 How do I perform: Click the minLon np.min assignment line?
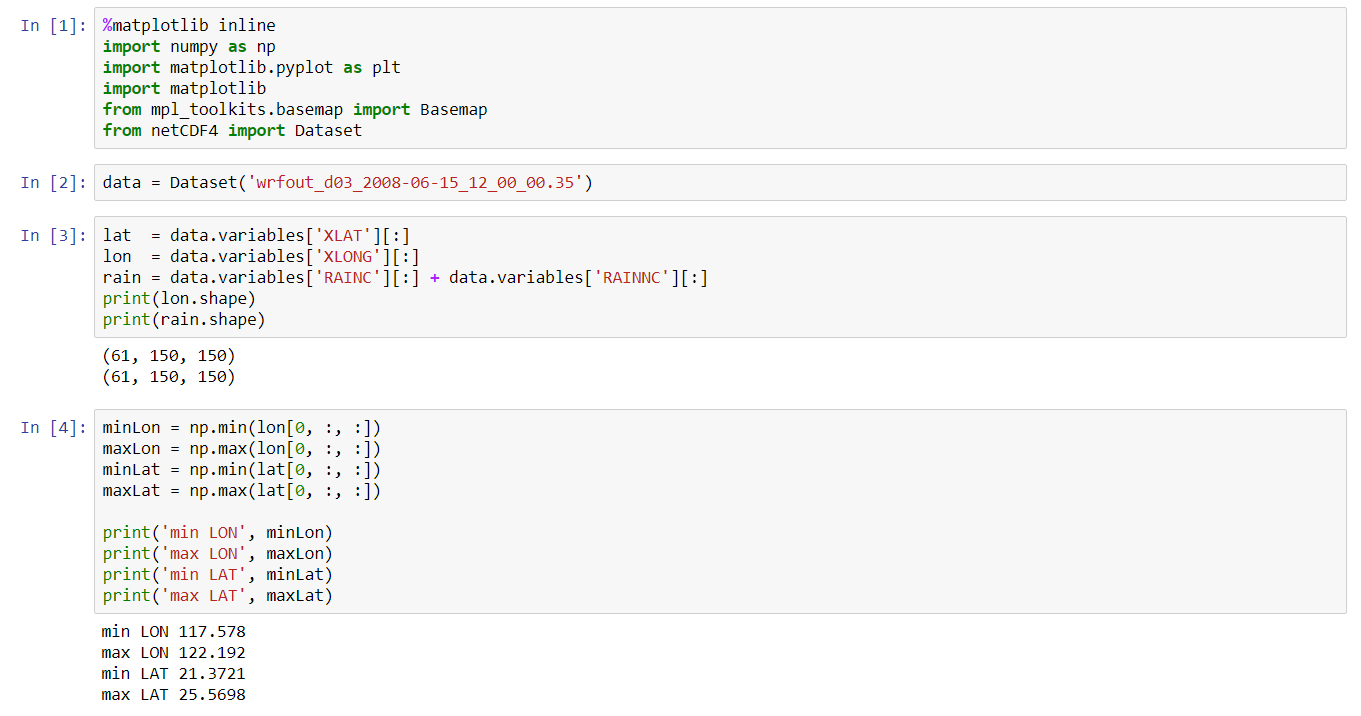[x=241, y=428]
